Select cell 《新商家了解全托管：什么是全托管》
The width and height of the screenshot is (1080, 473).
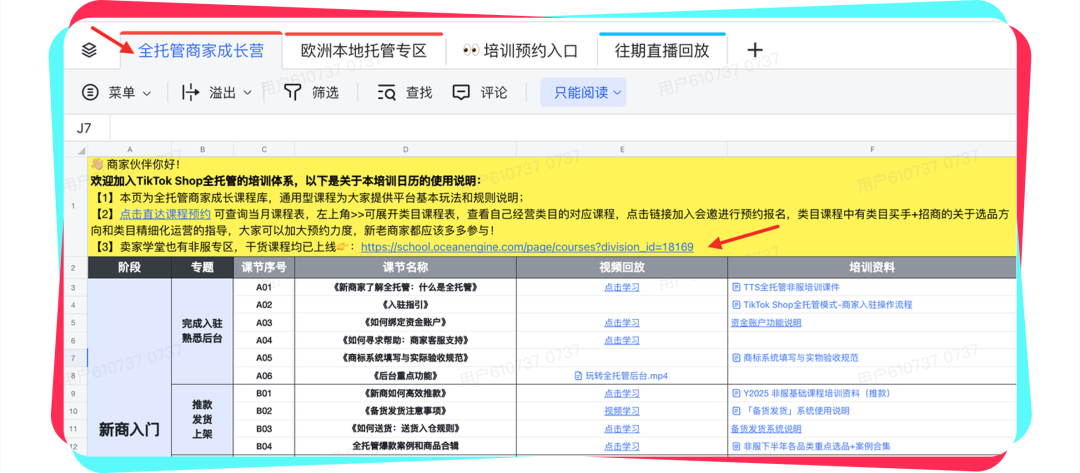tap(405, 287)
